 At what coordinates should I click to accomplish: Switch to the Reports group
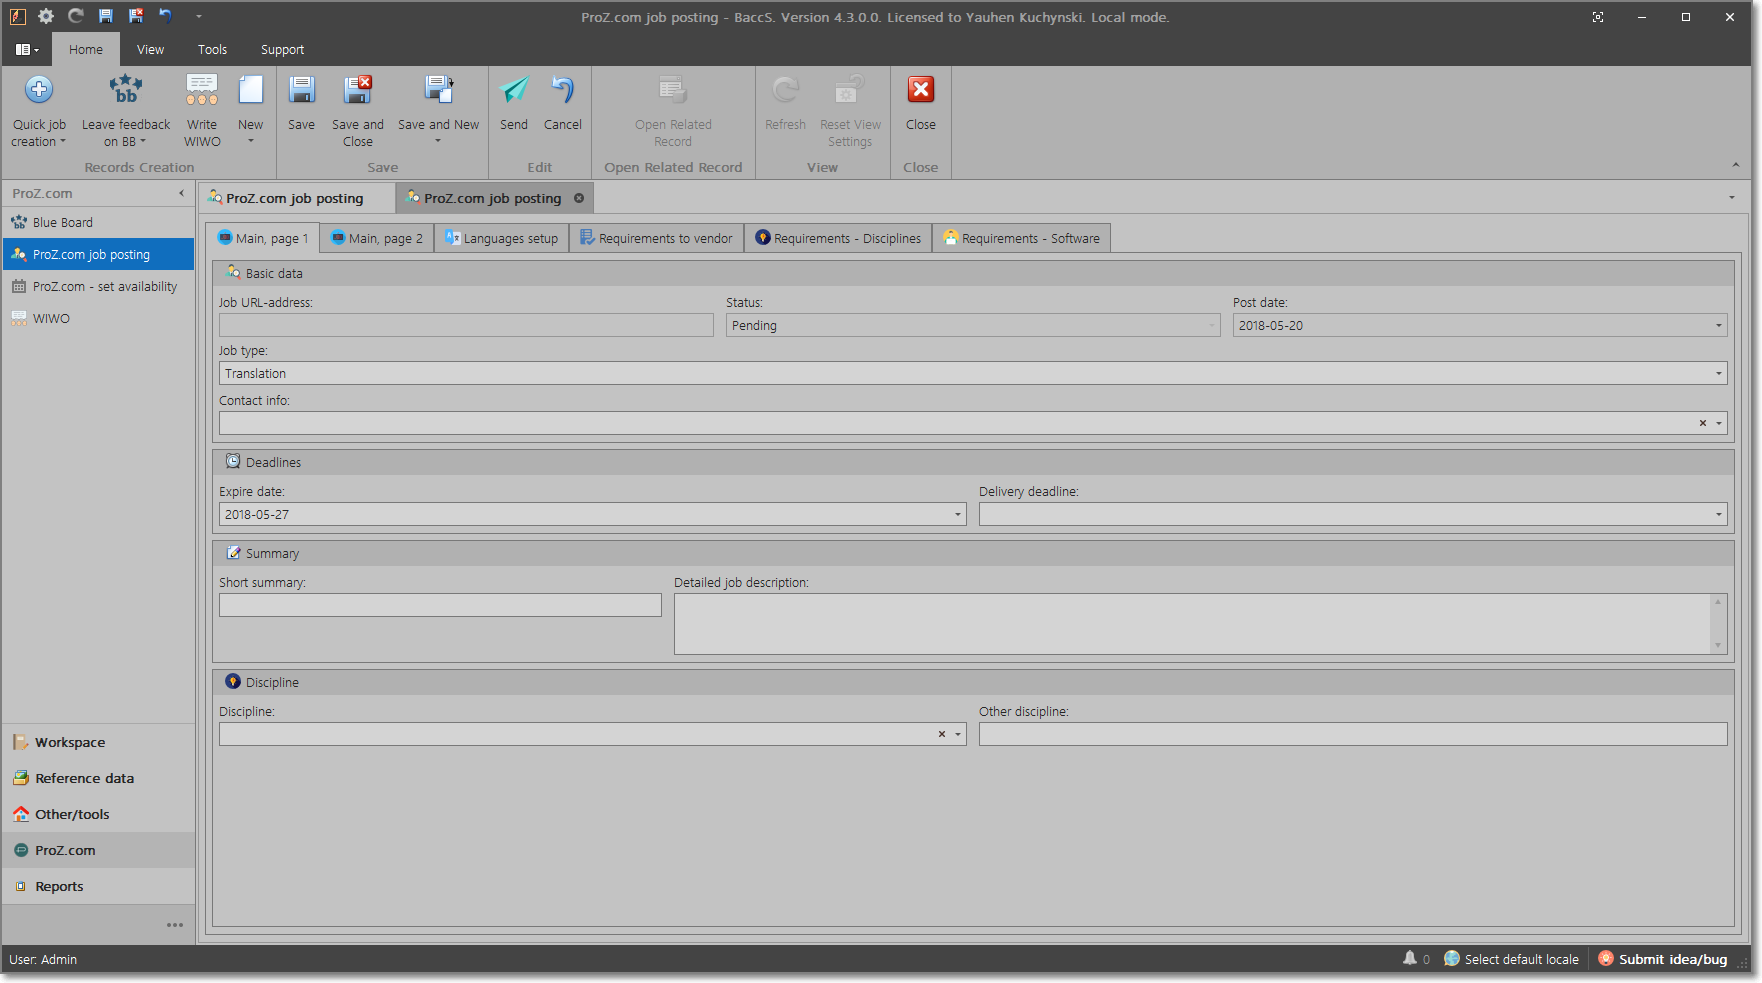point(98,886)
